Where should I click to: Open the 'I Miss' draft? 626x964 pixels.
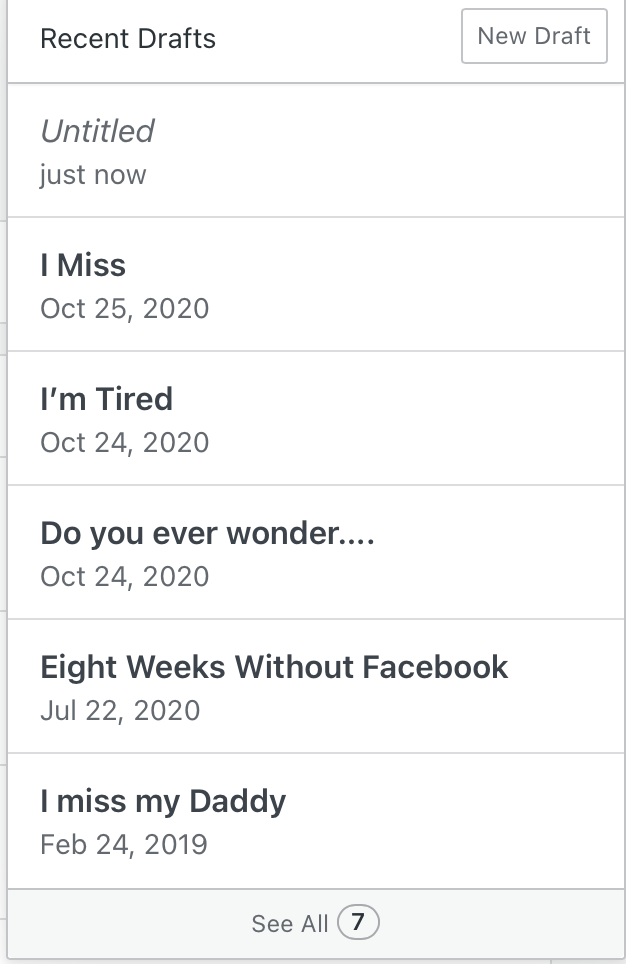click(x=83, y=265)
